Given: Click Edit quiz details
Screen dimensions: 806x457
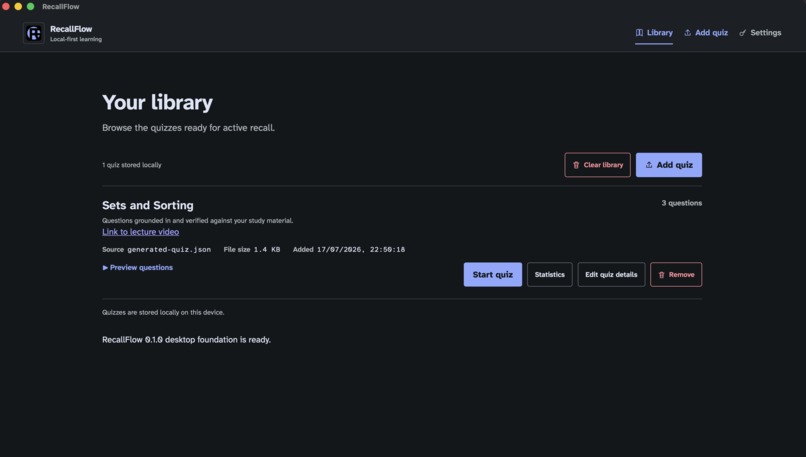Looking at the screenshot, I should pyautogui.click(x=611, y=275).
